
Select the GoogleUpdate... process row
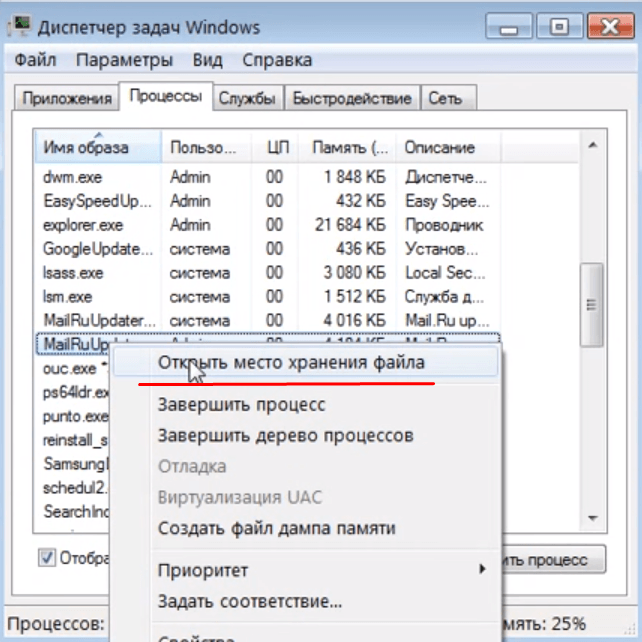[x=267, y=249]
